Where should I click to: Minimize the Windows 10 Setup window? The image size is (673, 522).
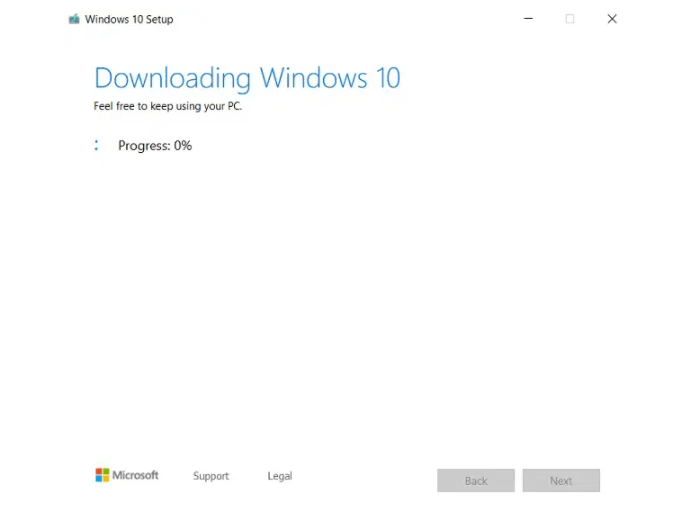(528, 18)
